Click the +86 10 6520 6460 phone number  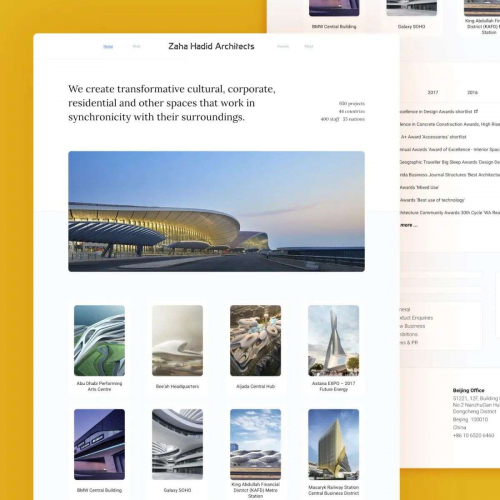tap(473, 435)
